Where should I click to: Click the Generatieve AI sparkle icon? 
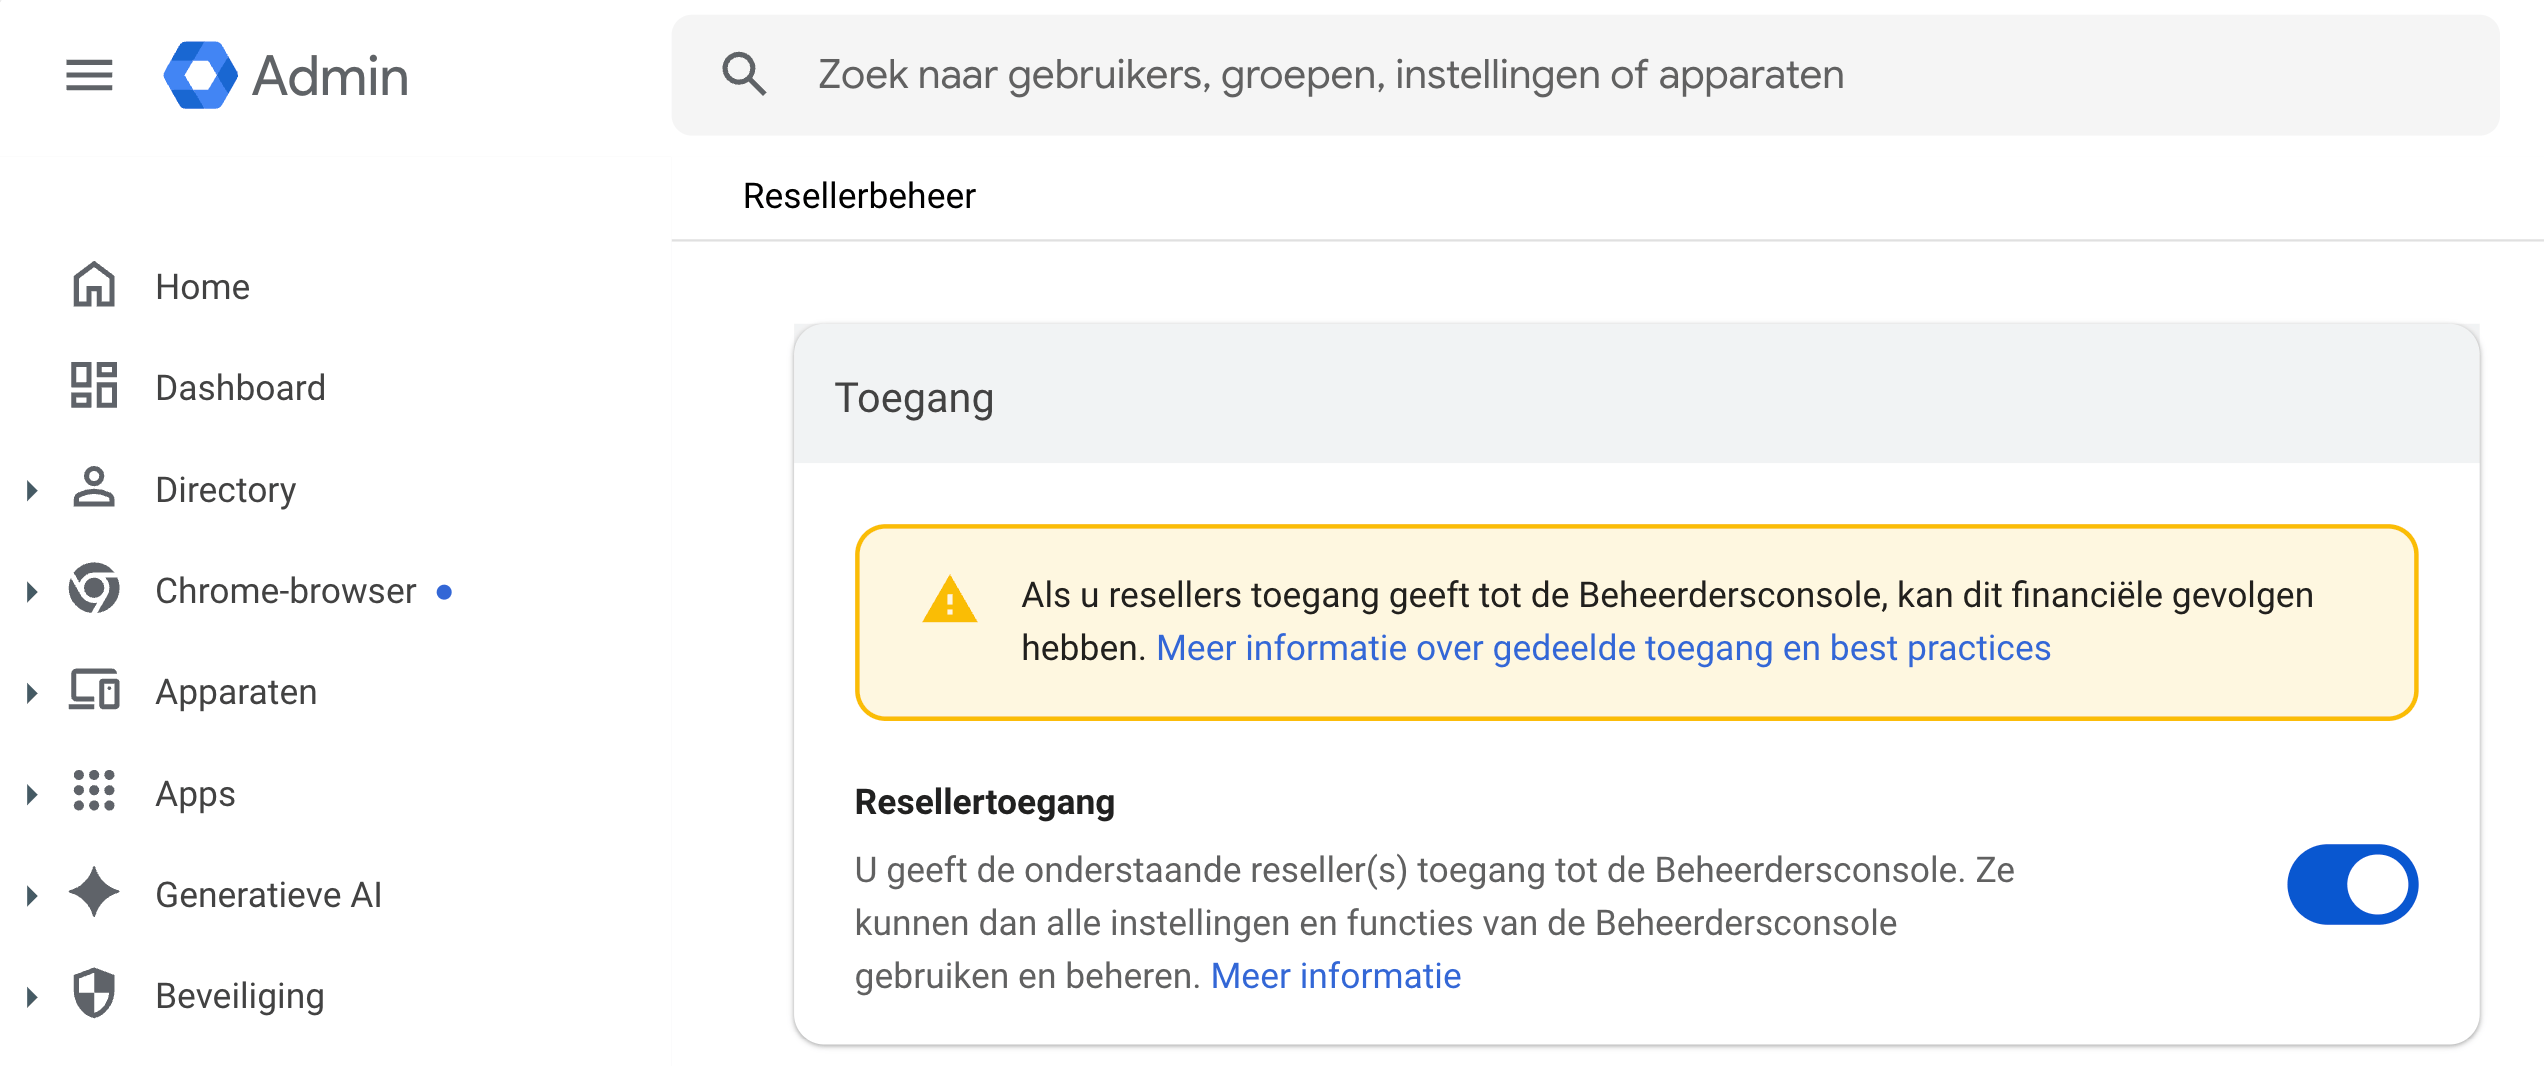coord(94,893)
